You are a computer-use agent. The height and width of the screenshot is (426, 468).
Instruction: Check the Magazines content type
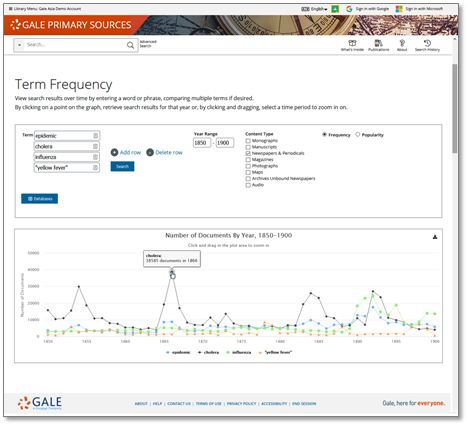(x=248, y=160)
